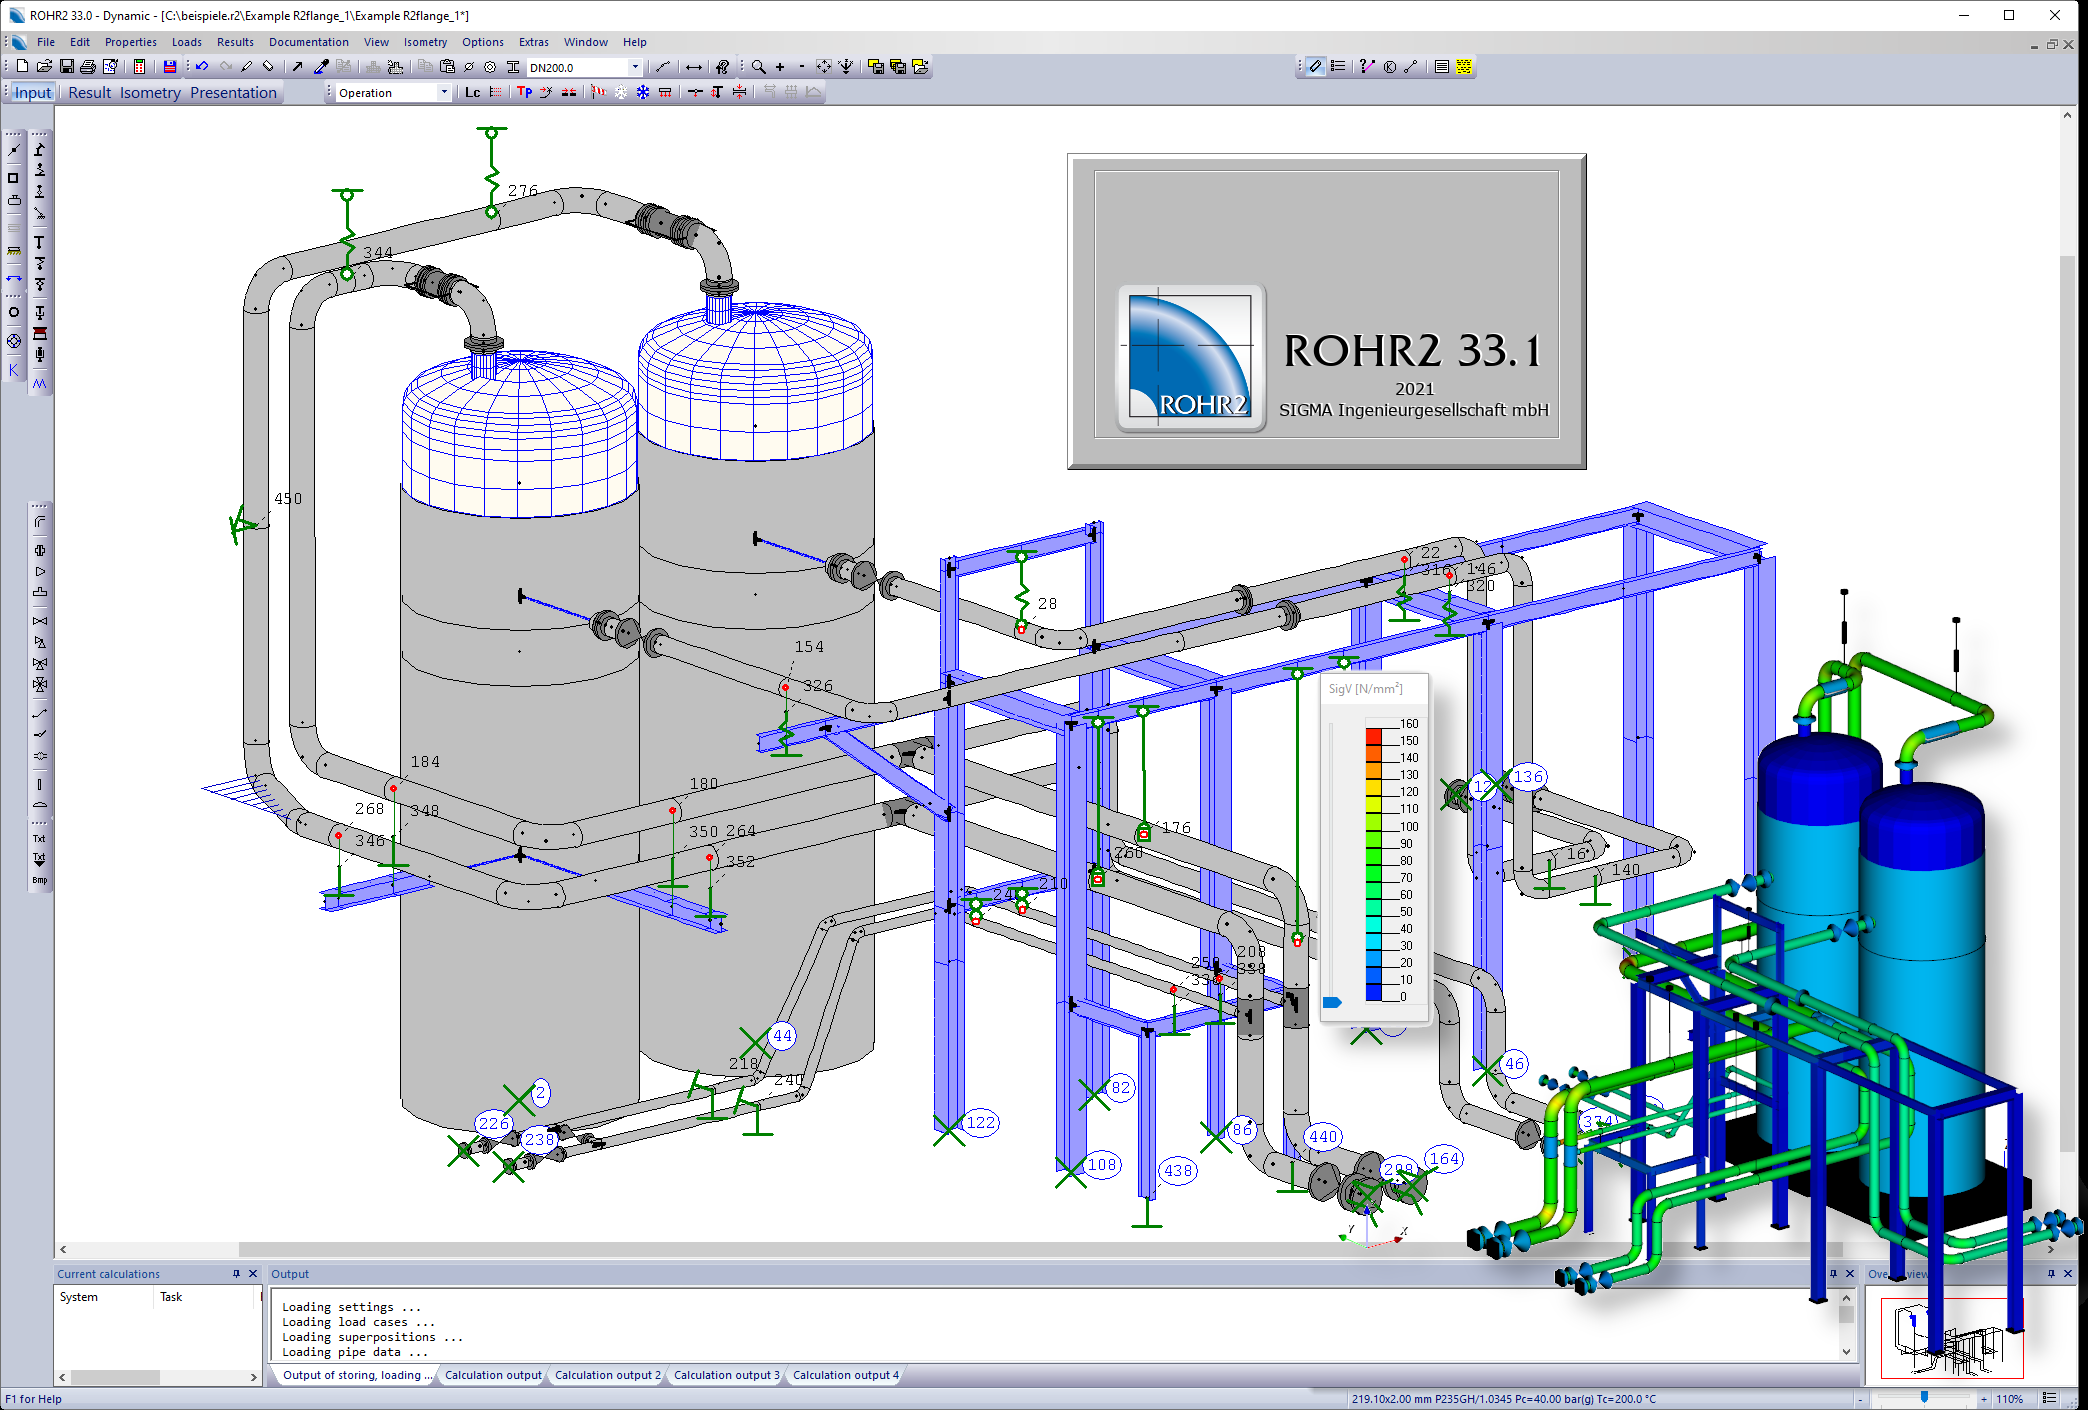This screenshot has height=1410, width=2088.
Task: Open the Output of storing, loading tab
Action: [357, 1375]
